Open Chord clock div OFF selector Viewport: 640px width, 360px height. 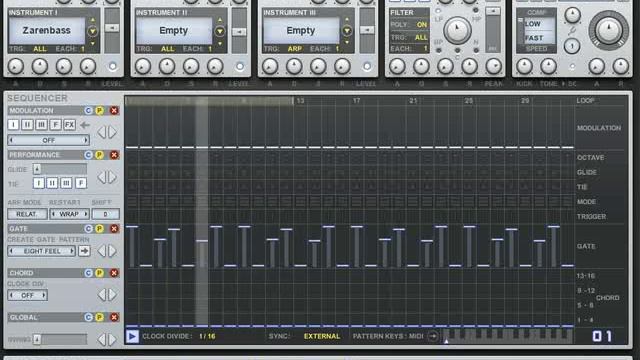pyautogui.click(x=27, y=295)
